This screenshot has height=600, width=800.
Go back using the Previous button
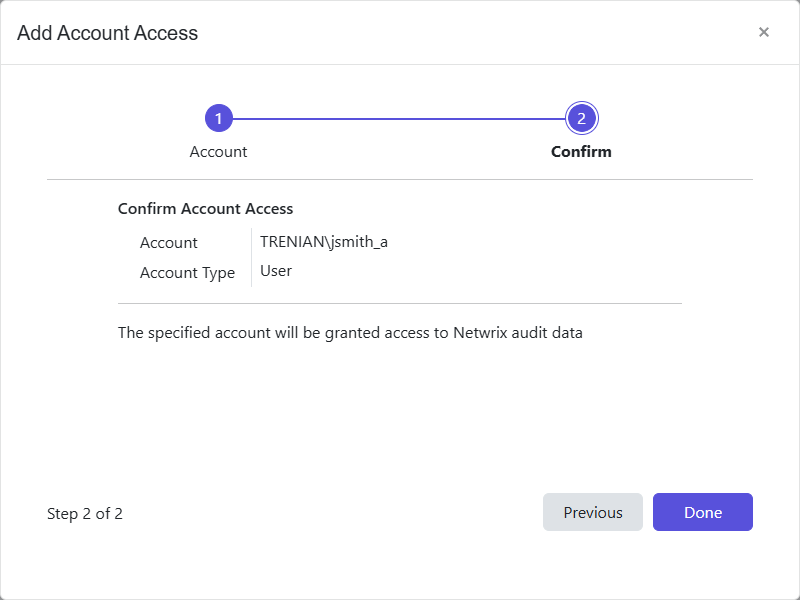(593, 512)
